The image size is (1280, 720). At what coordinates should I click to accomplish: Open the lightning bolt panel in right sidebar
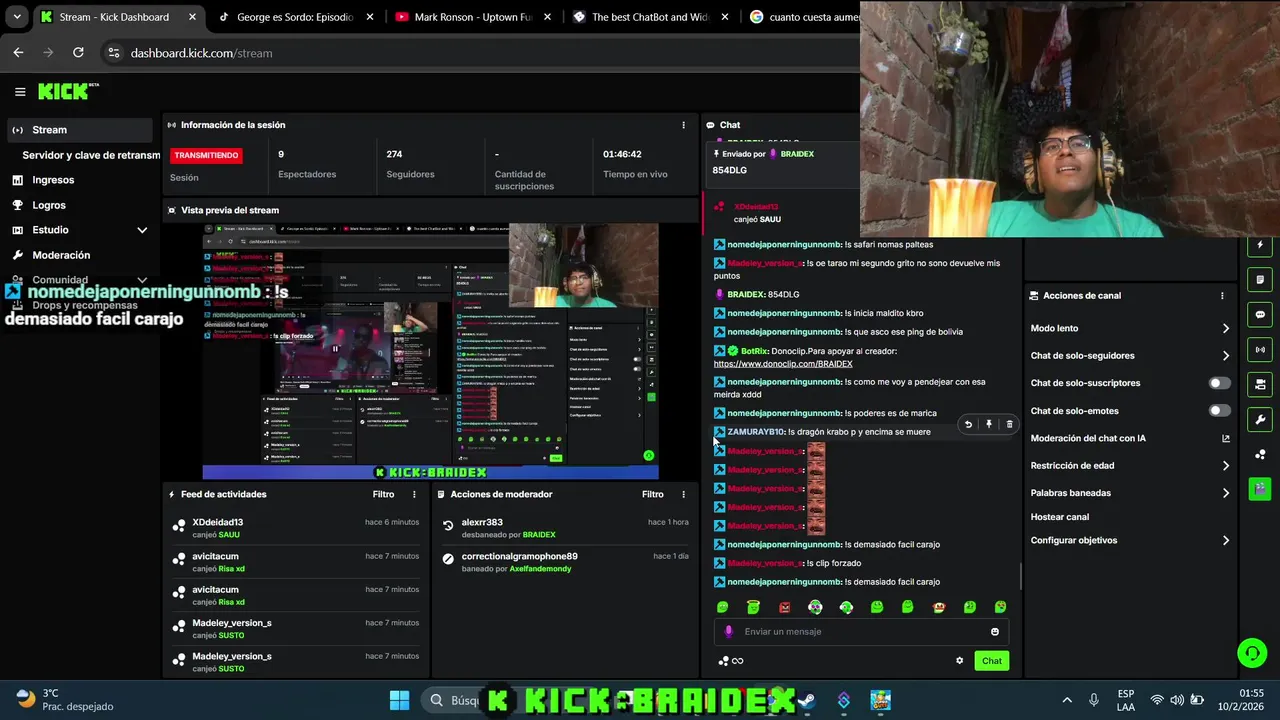(x=1260, y=245)
